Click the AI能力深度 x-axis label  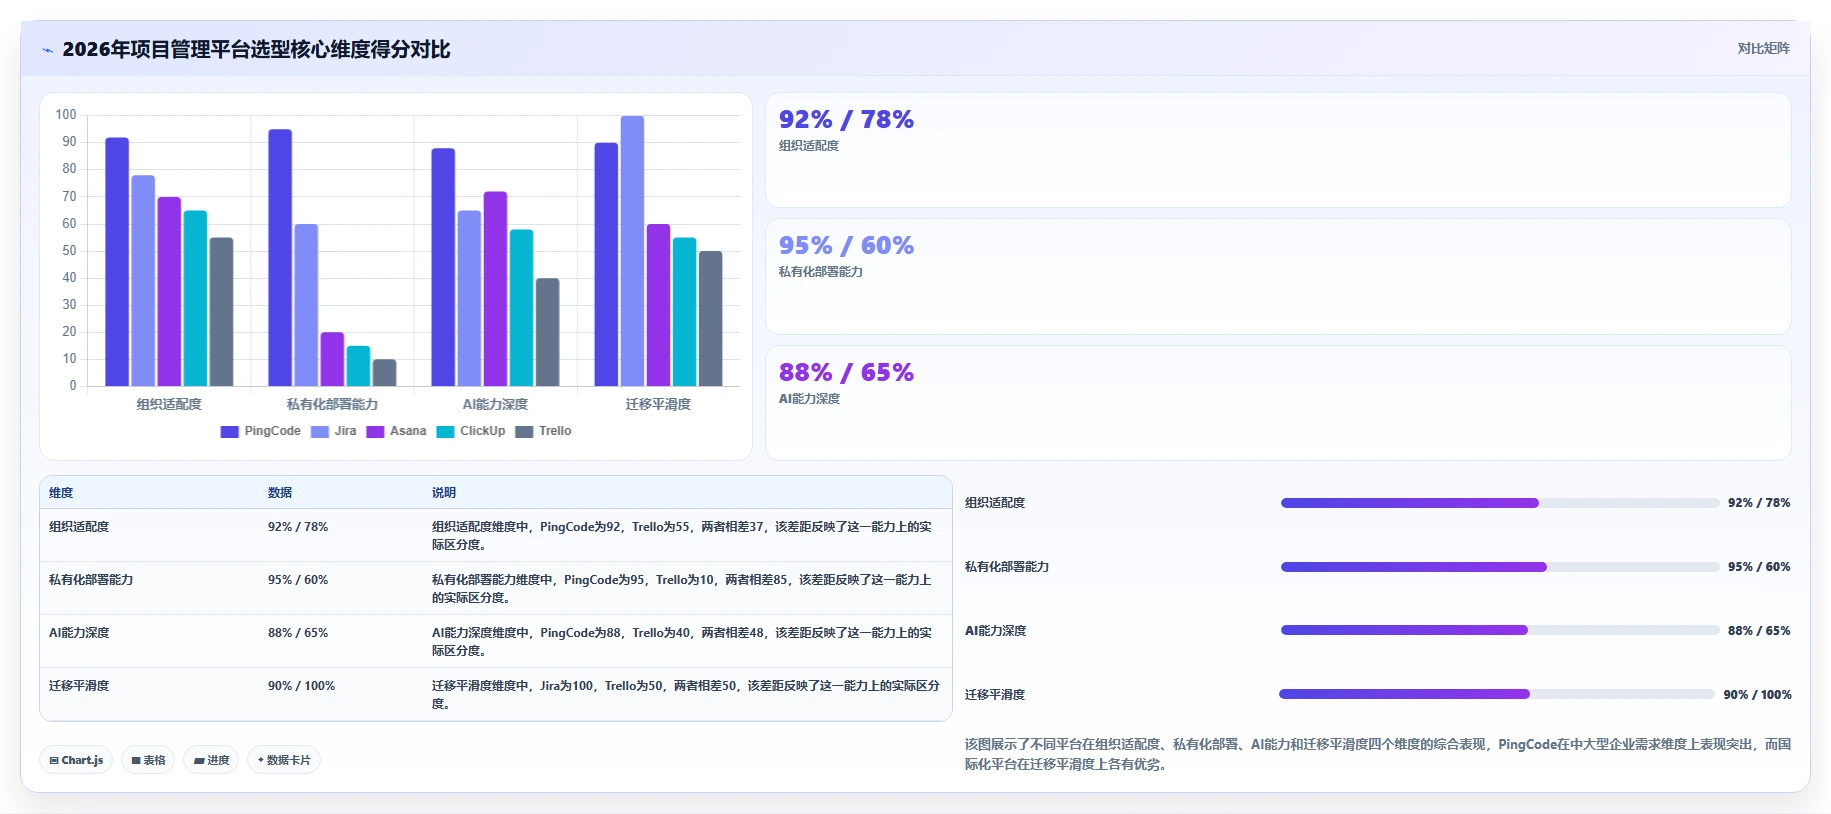(x=495, y=404)
